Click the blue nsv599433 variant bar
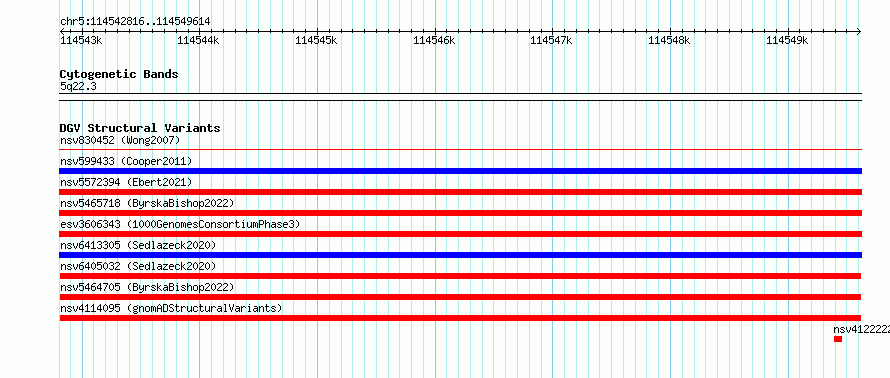This screenshot has height=378, width=890. pos(460,171)
